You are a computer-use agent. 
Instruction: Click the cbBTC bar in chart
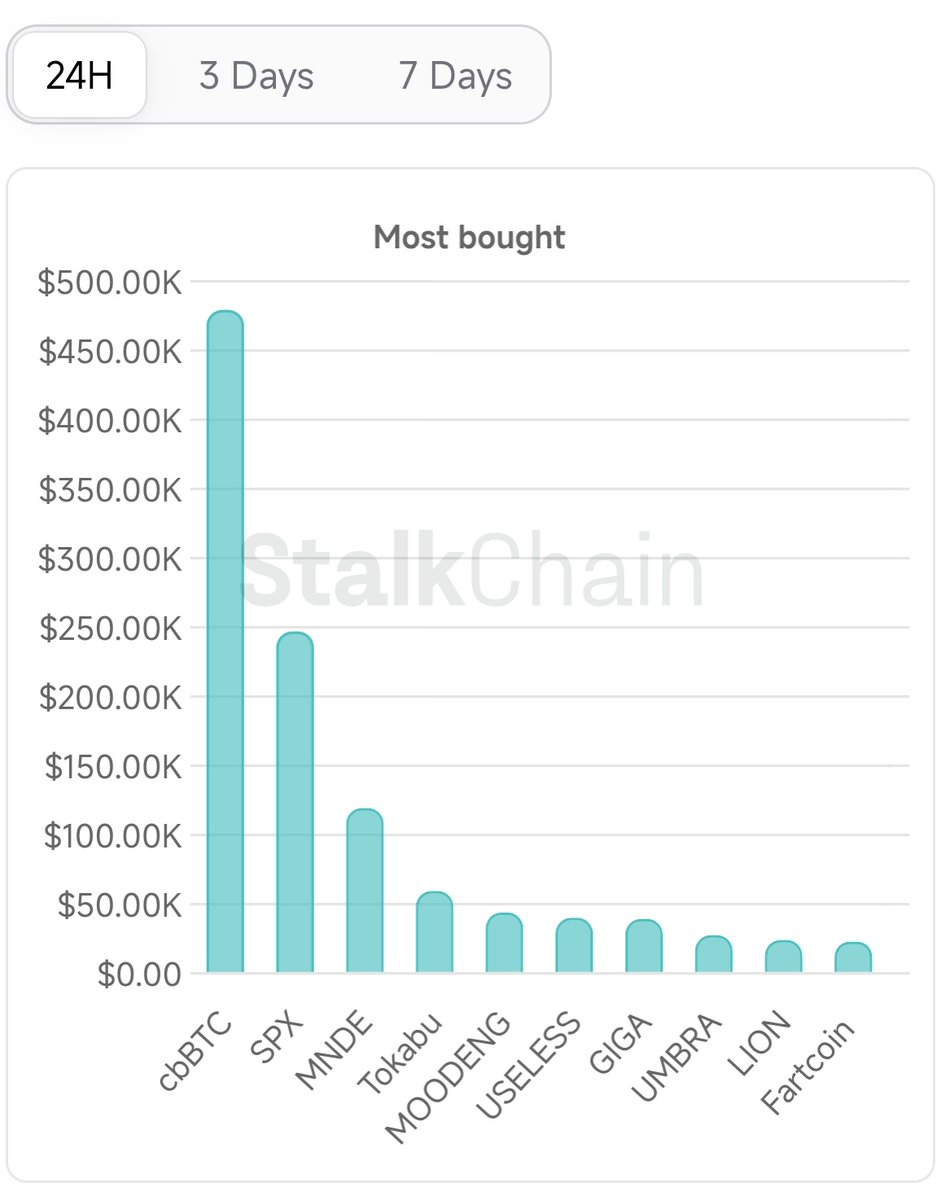(225, 642)
